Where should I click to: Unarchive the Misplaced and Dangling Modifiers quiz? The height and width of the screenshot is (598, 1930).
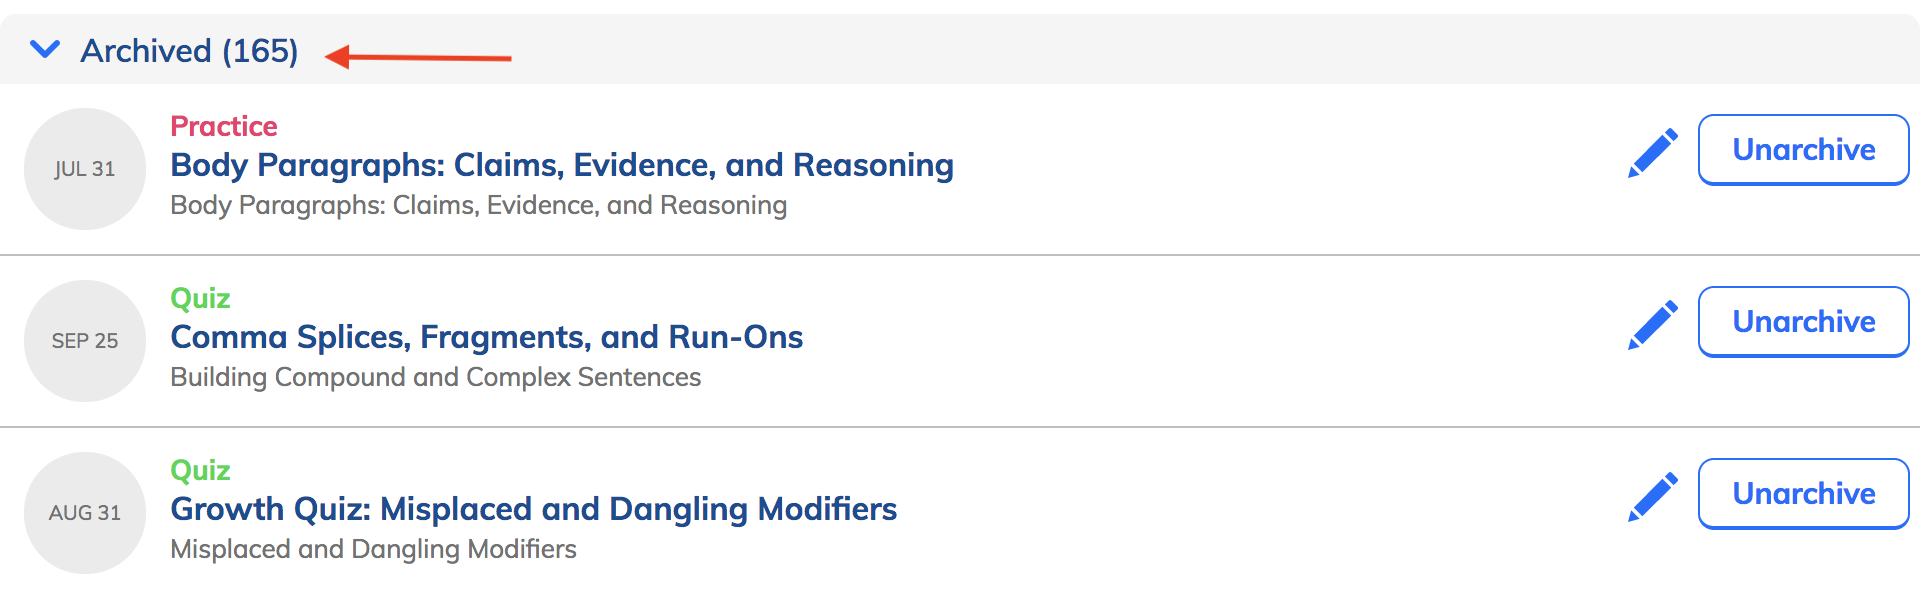coord(1803,494)
